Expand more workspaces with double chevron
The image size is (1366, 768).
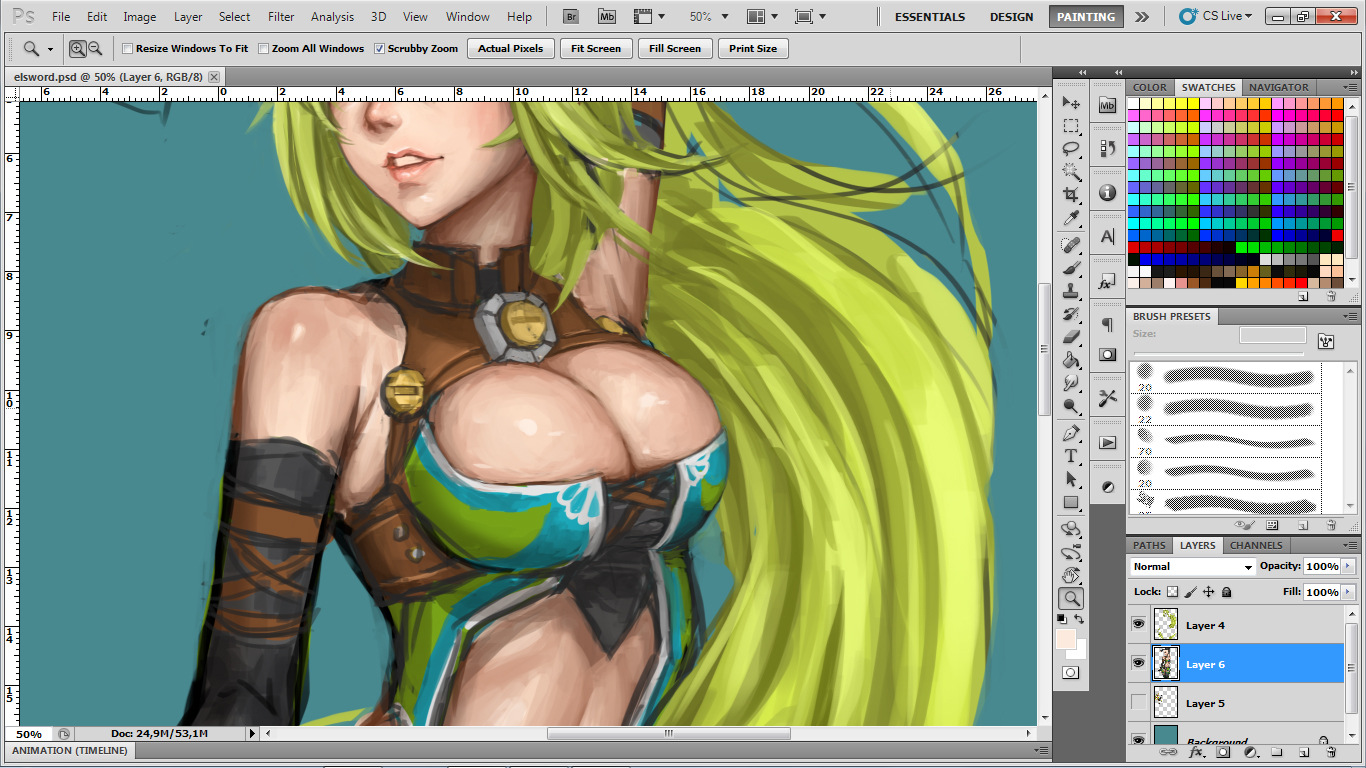pos(1141,16)
